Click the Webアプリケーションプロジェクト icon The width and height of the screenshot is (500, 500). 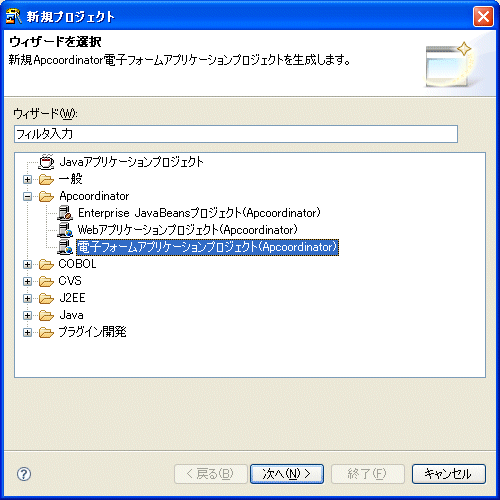click(x=65, y=230)
